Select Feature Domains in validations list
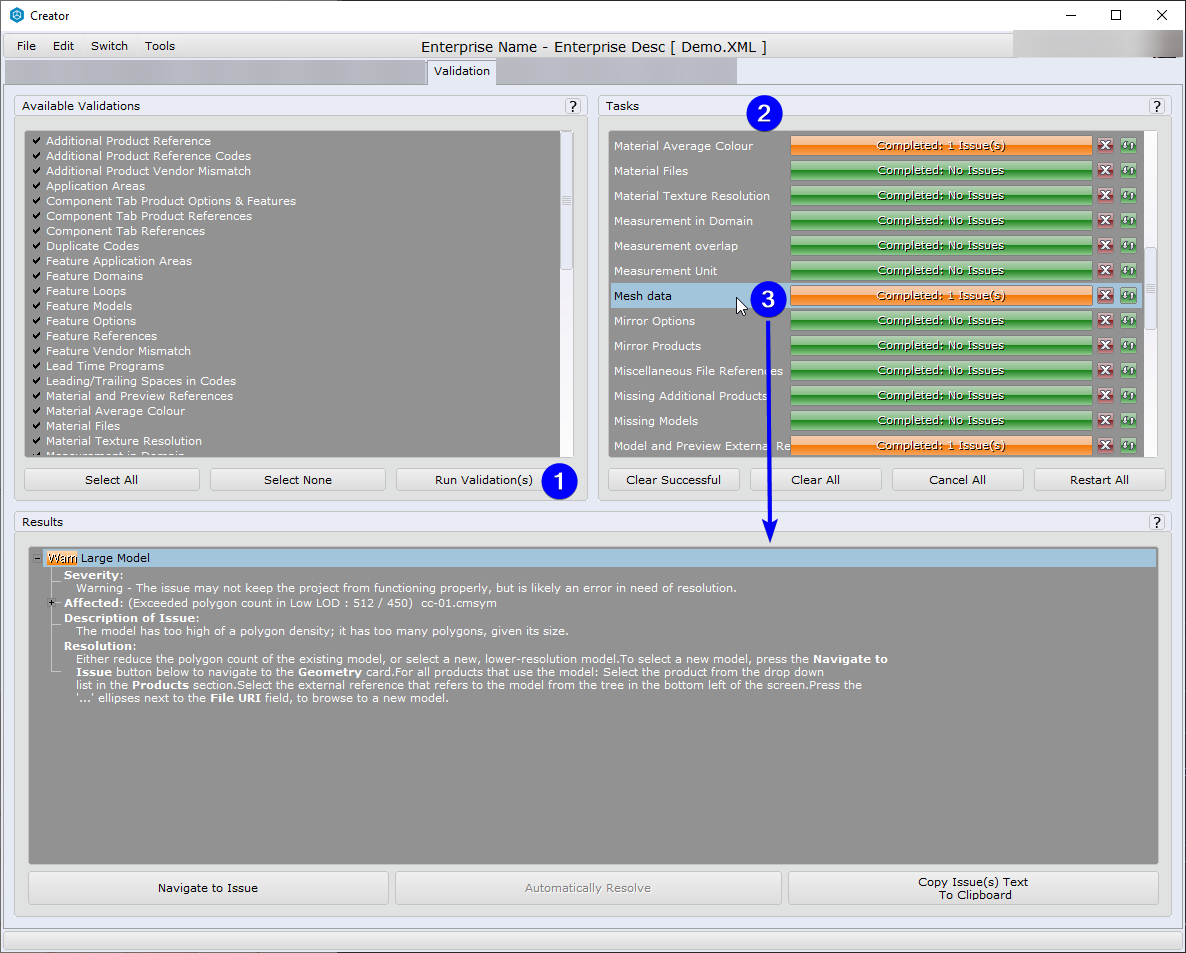The height and width of the screenshot is (953, 1186). click(94, 276)
